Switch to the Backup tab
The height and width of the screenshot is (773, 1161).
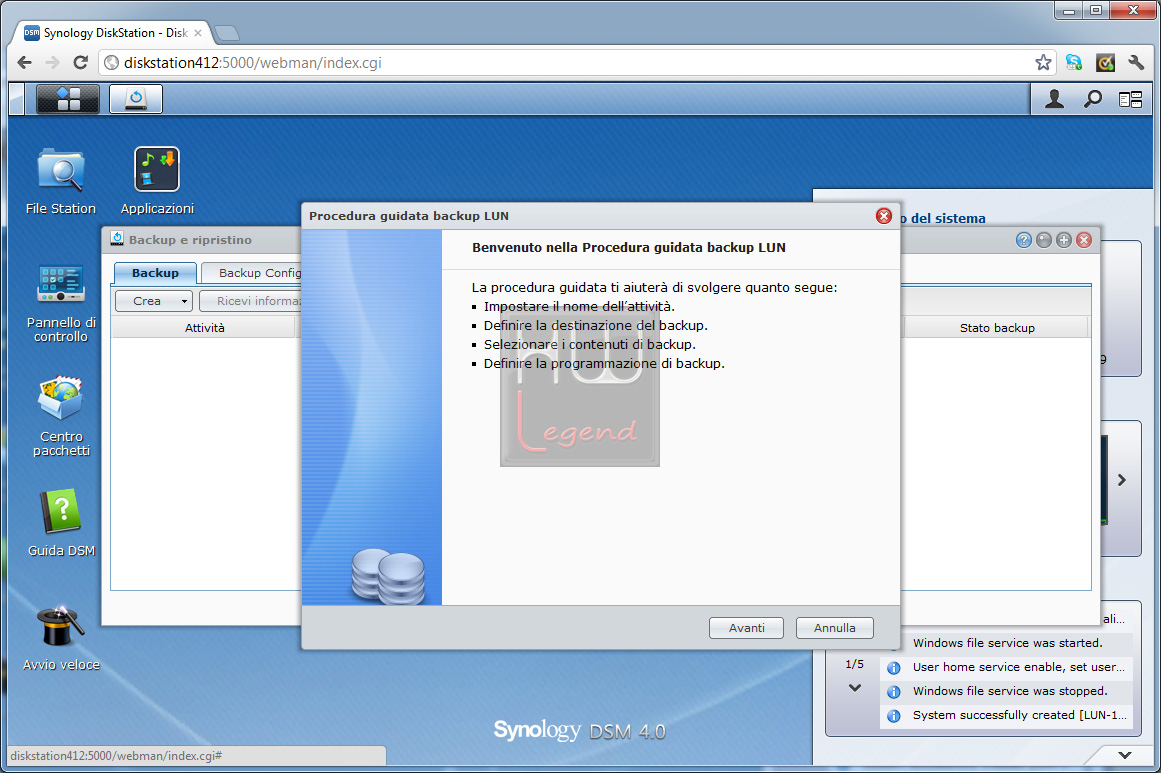155,272
